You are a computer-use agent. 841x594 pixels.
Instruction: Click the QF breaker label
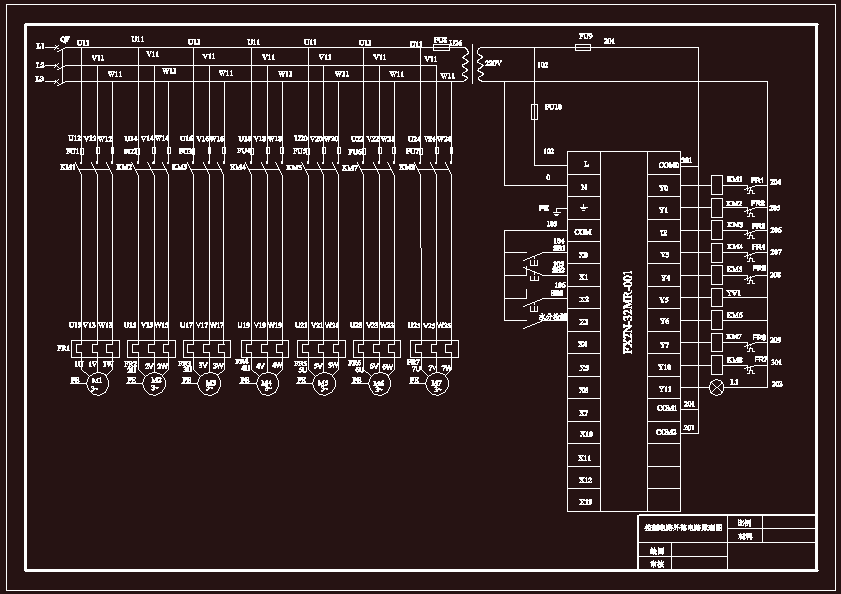click(x=65, y=39)
